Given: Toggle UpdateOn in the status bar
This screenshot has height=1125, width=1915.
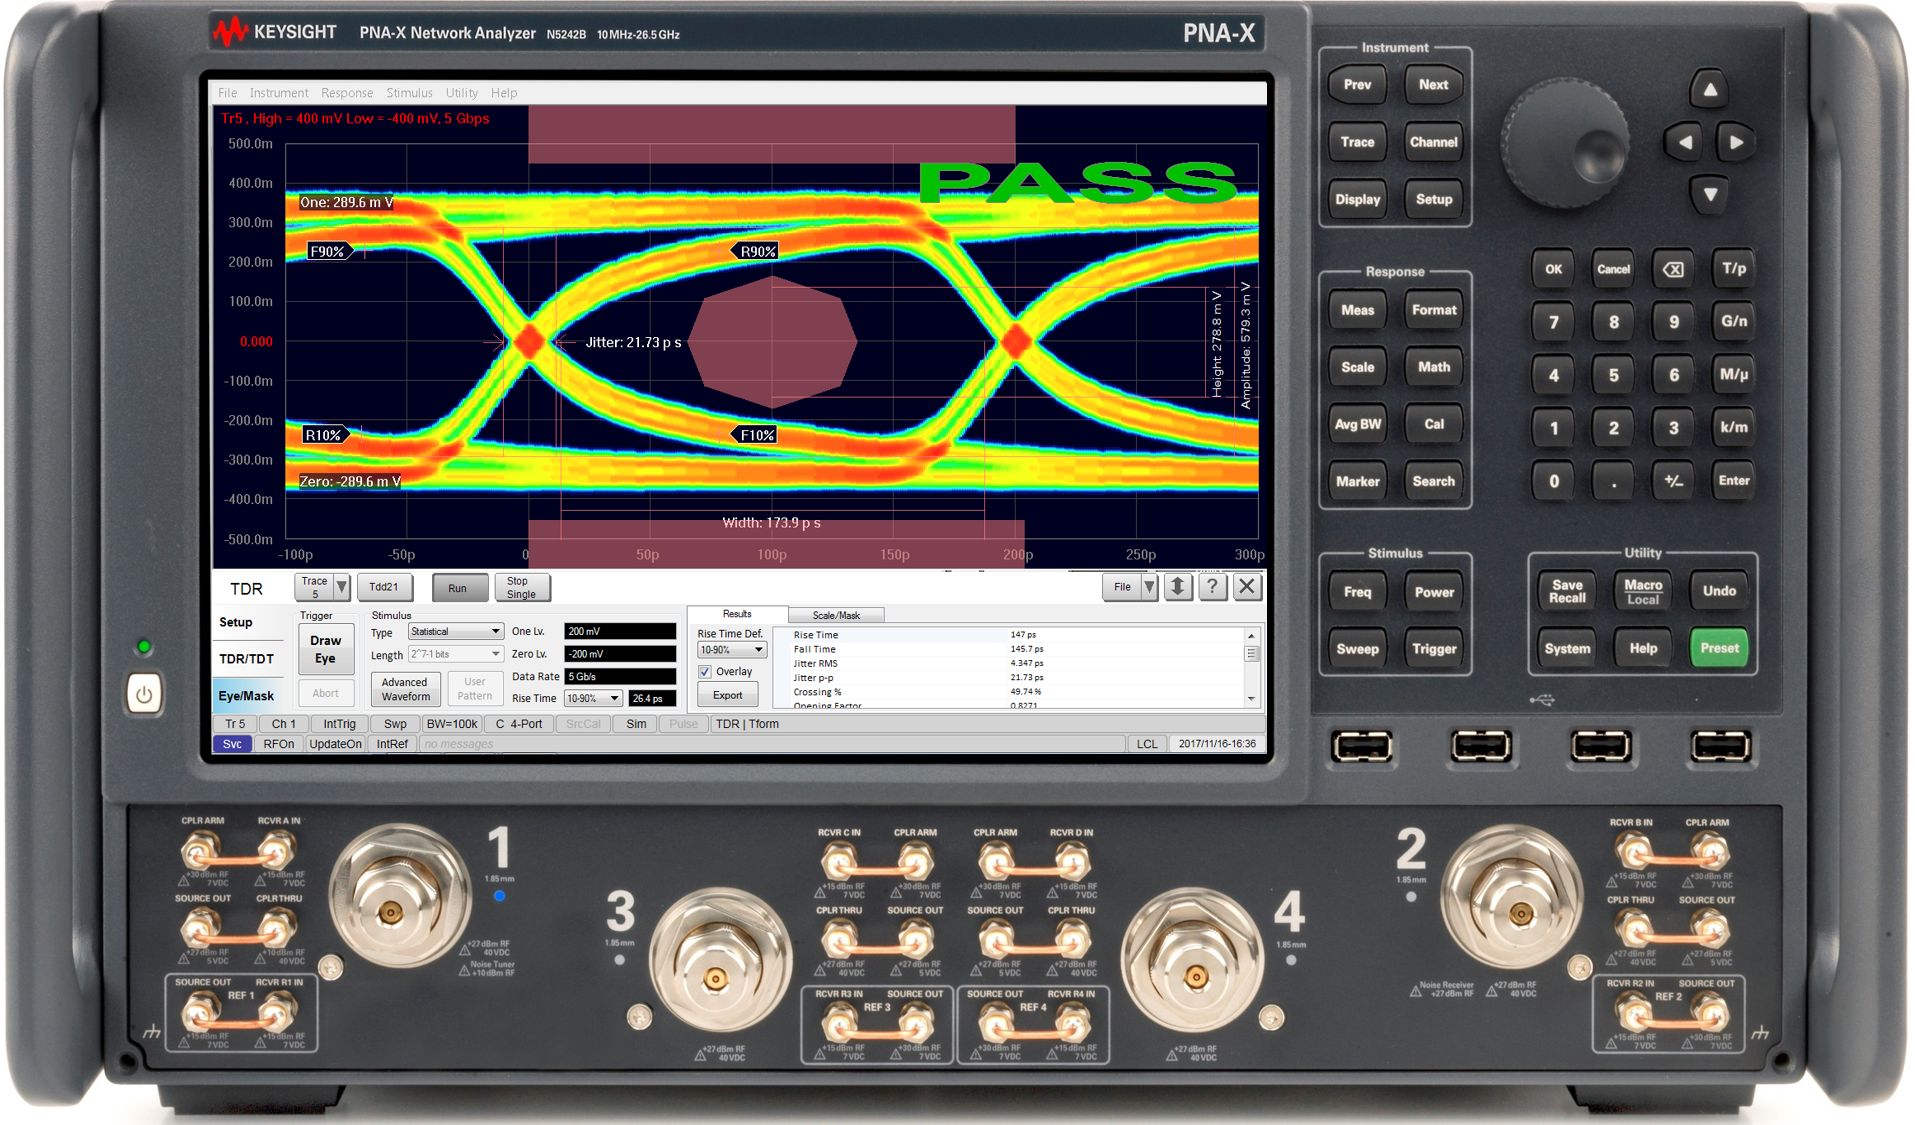Looking at the screenshot, I should coord(335,744).
